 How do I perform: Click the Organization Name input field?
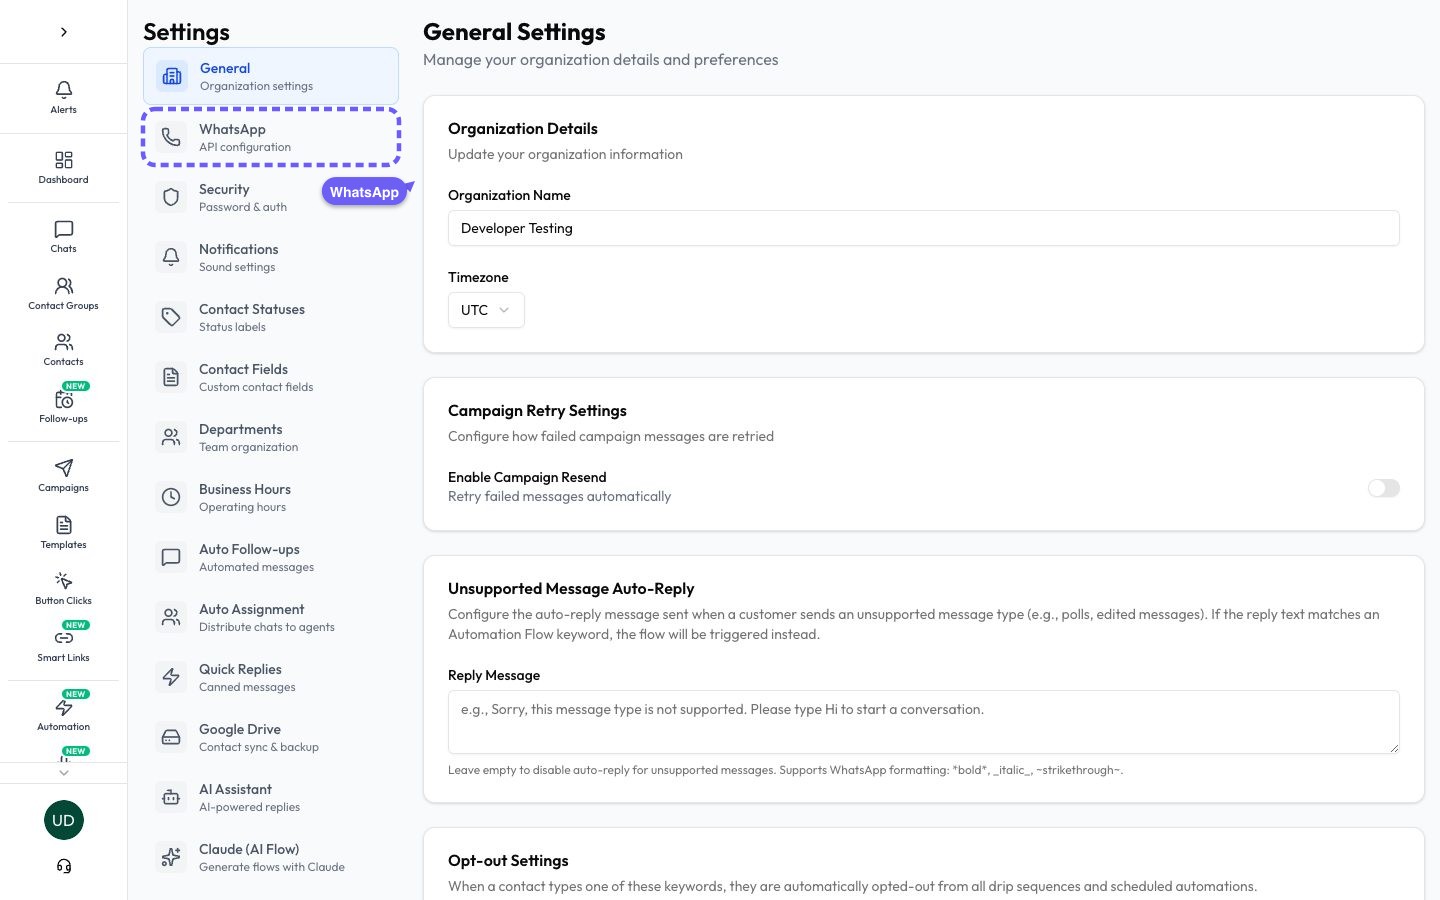coord(924,228)
